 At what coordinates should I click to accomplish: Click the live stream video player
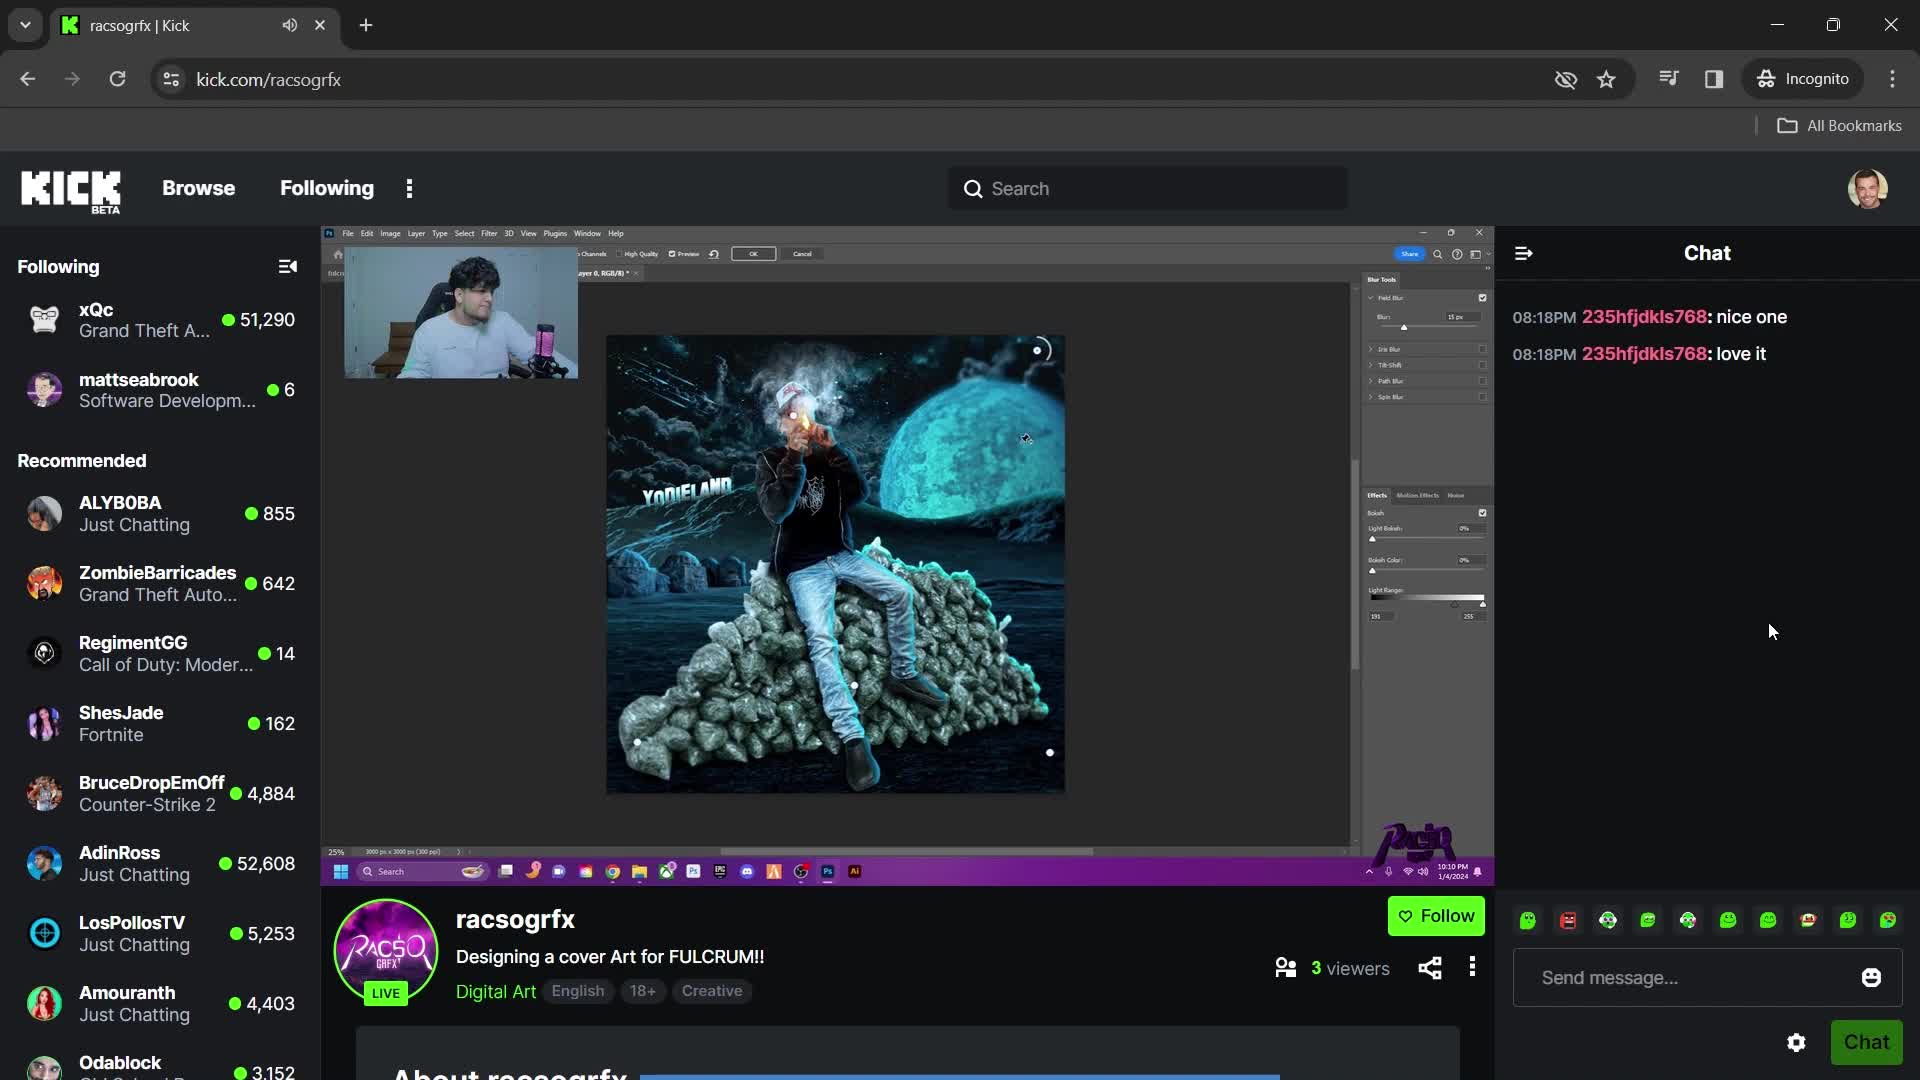tap(907, 556)
